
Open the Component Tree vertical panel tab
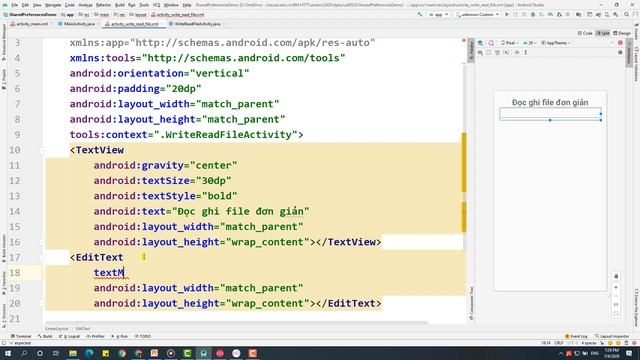tap(471, 303)
